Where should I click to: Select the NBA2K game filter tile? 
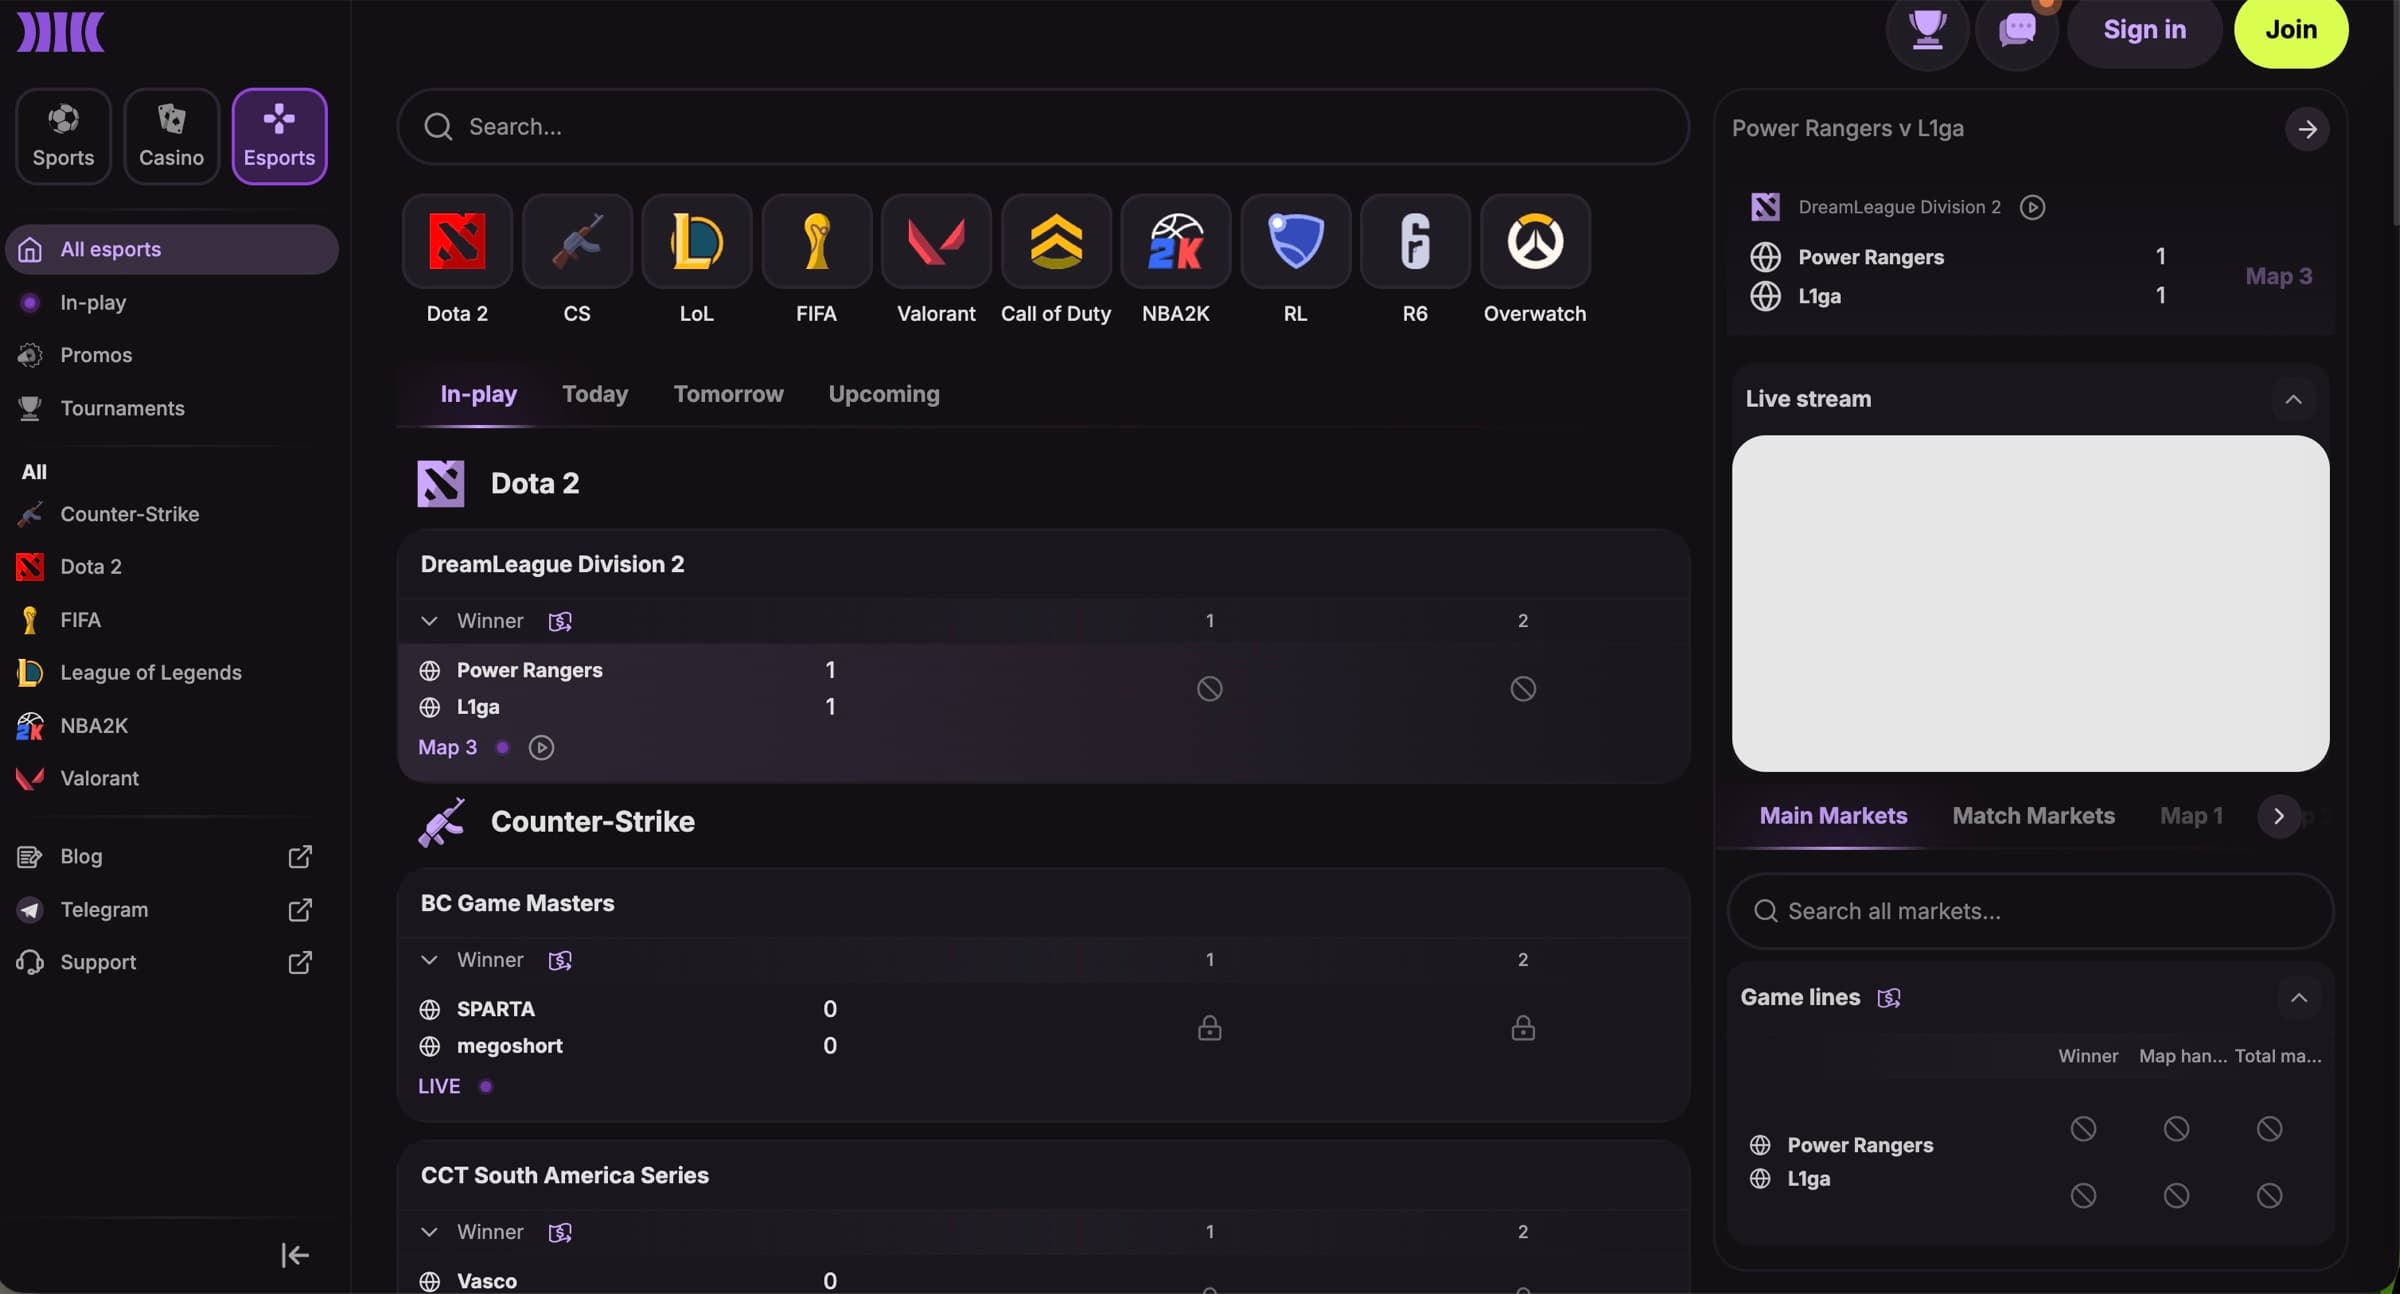(1176, 241)
